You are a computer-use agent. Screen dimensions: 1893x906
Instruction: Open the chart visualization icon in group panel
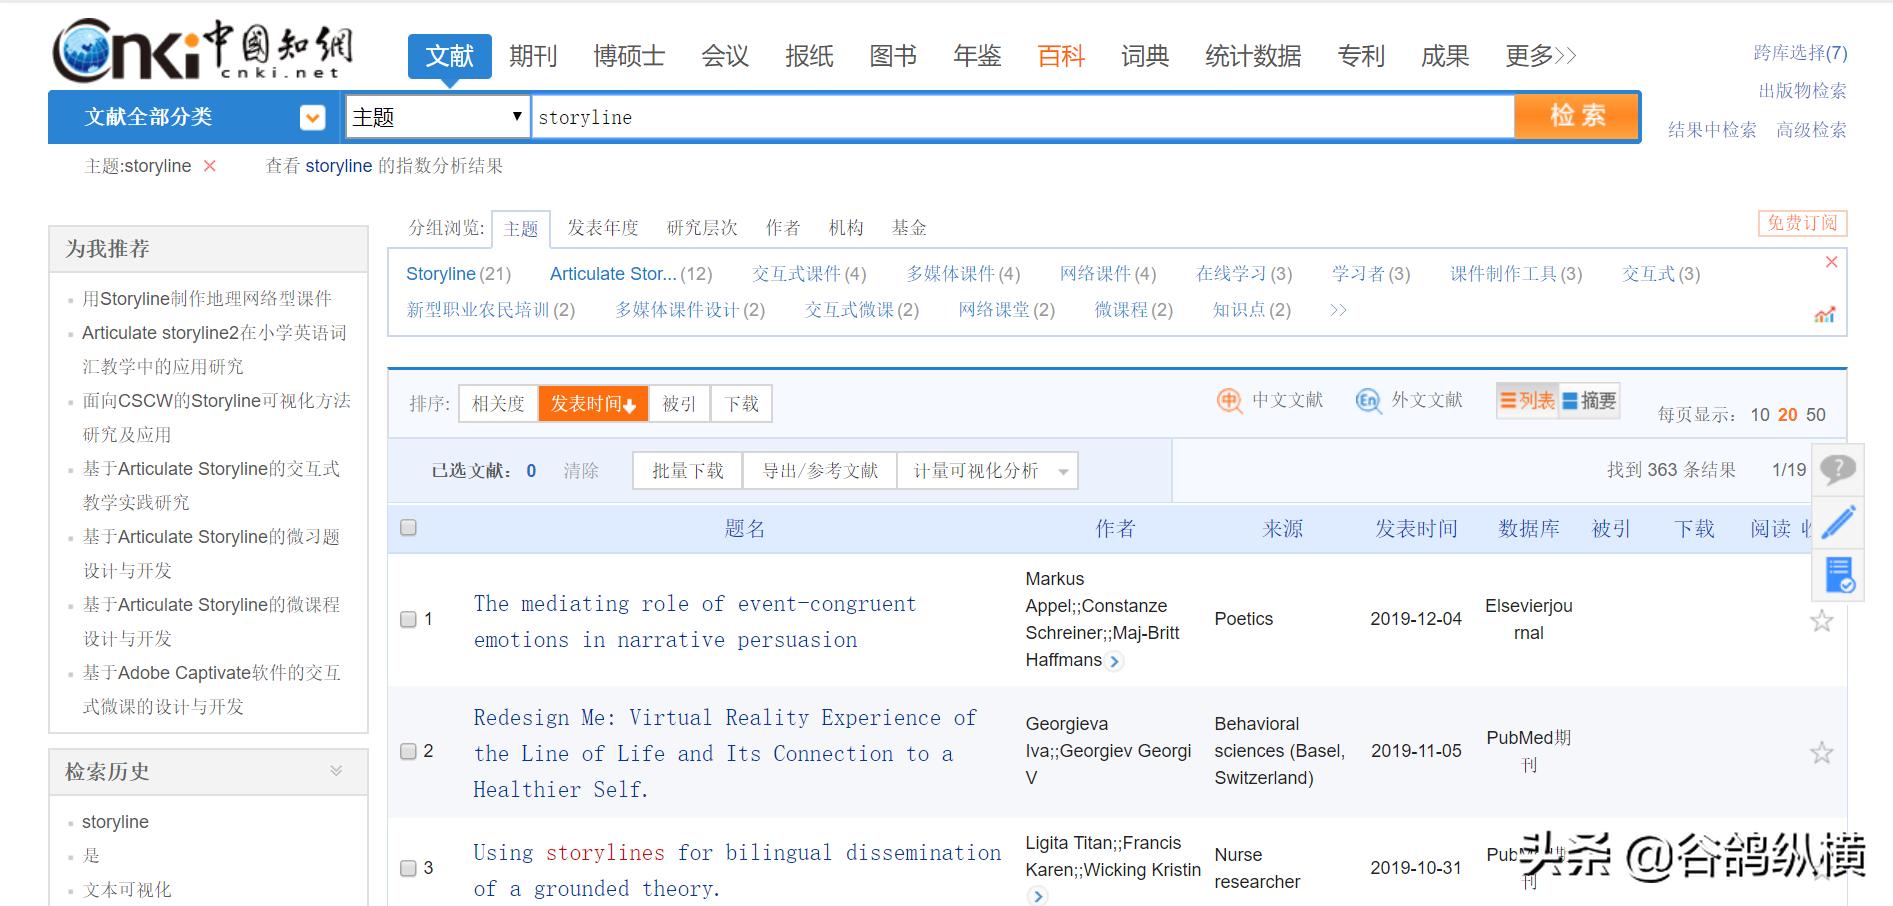click(x=1824, y=314)
